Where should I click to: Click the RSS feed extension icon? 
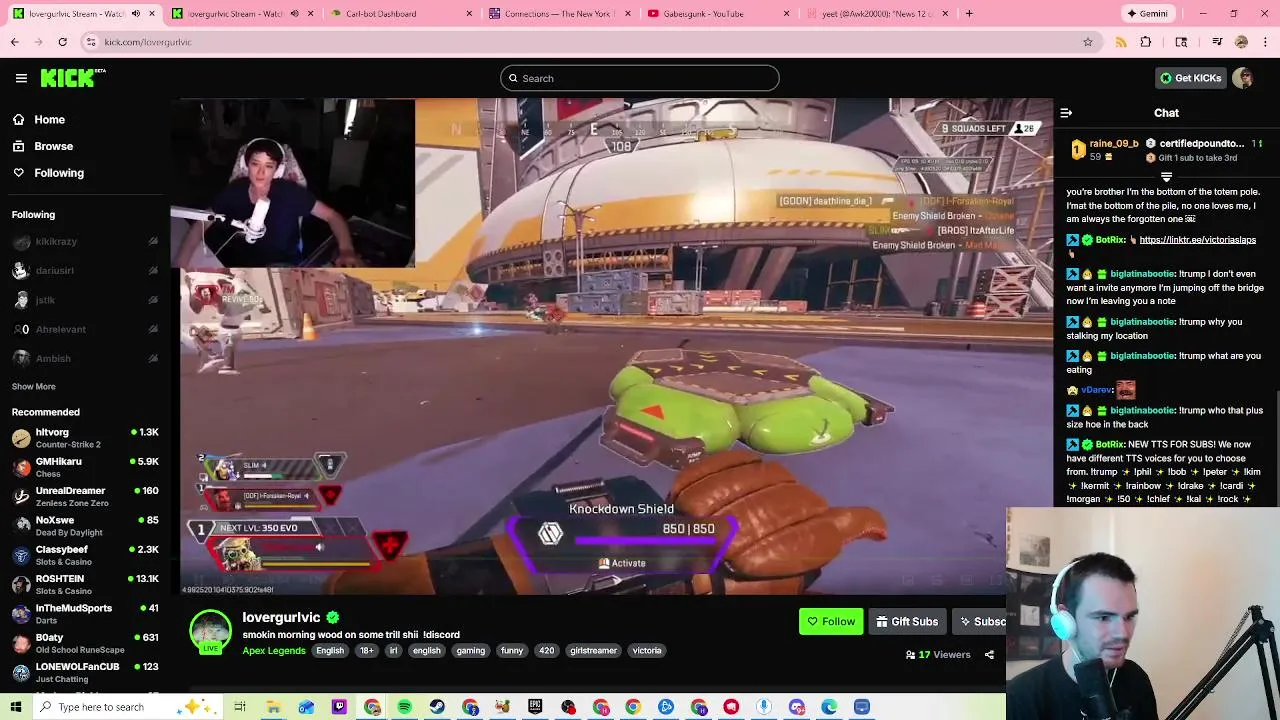coord(1120,42)
